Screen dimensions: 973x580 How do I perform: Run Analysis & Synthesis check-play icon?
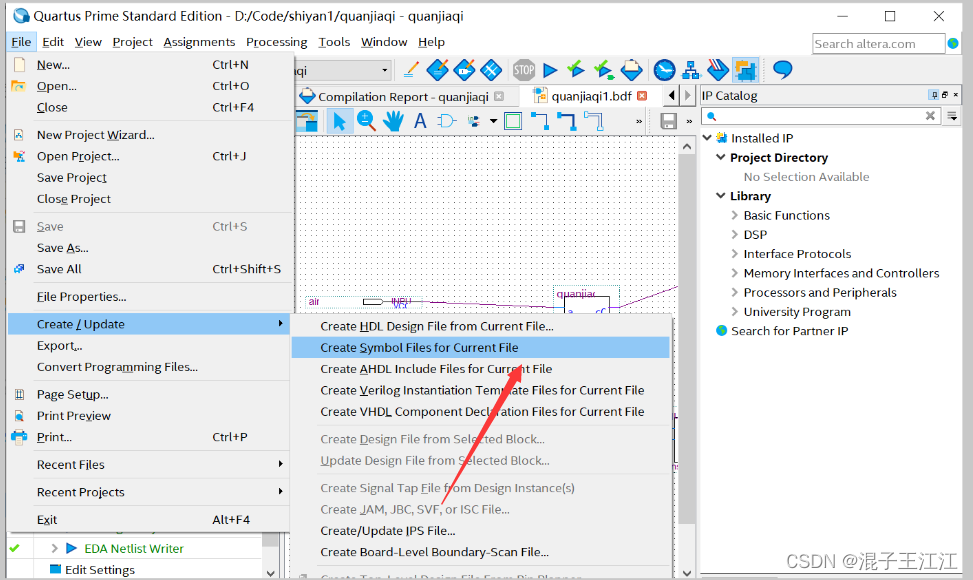point(576,69)
